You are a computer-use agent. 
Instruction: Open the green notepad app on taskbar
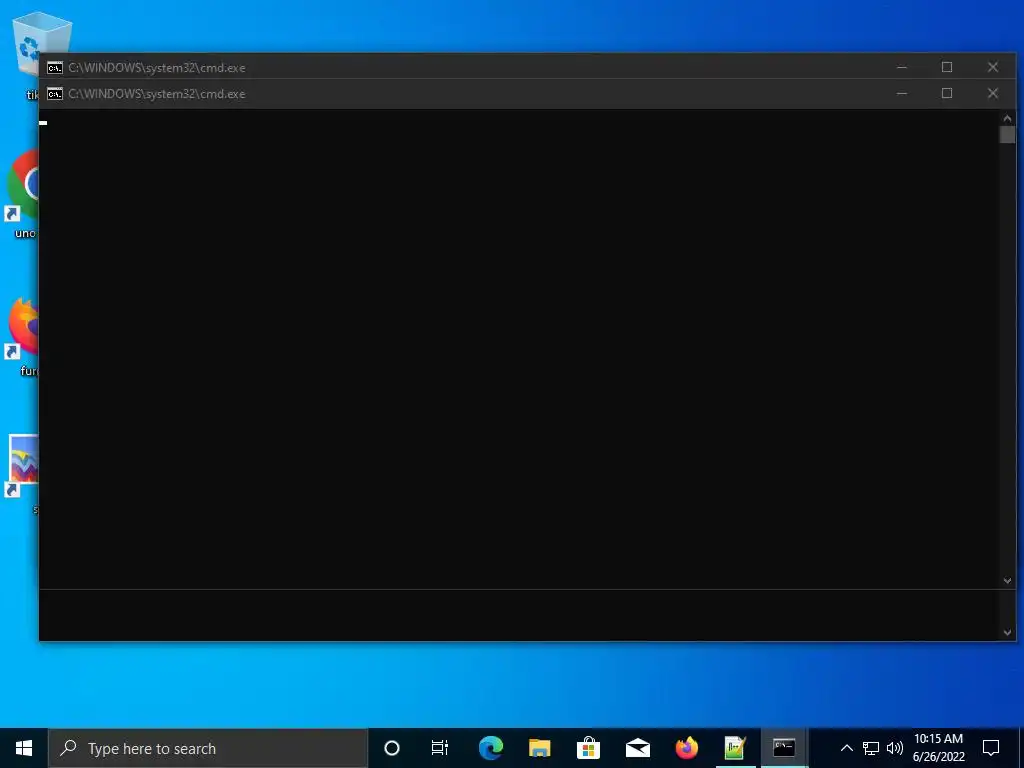[x=735, y=748]
